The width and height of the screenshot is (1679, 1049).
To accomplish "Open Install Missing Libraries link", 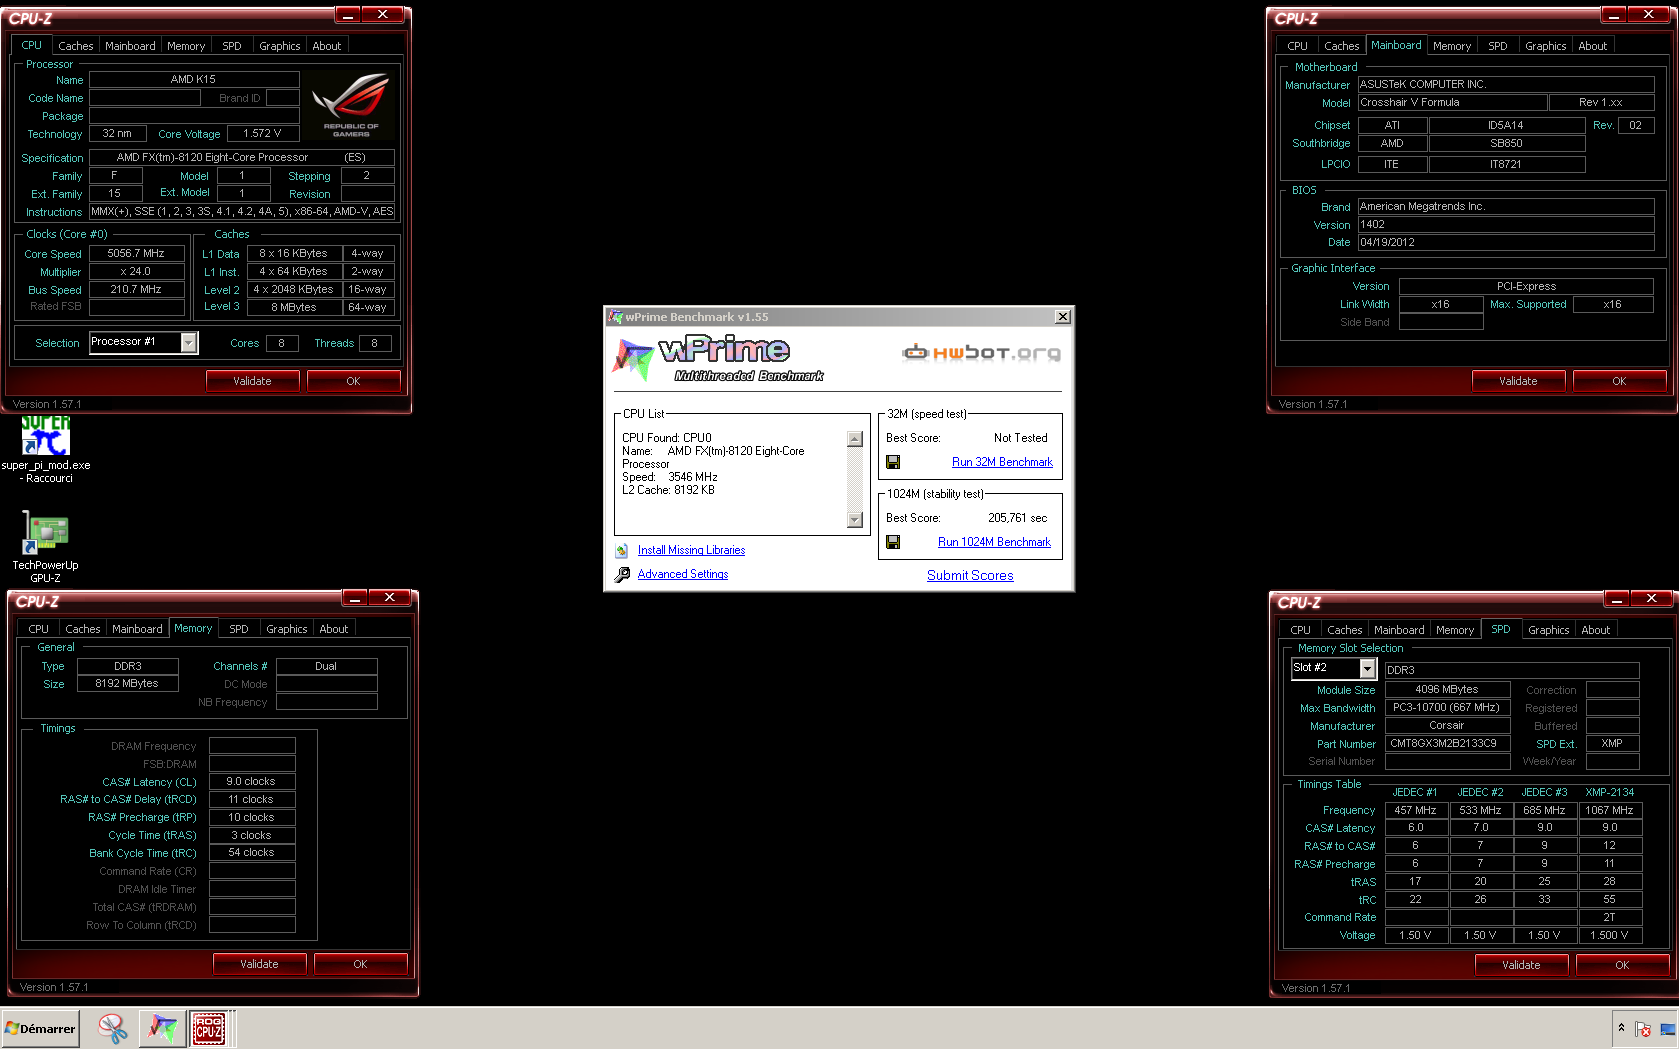I will click(x=691, y=550).
